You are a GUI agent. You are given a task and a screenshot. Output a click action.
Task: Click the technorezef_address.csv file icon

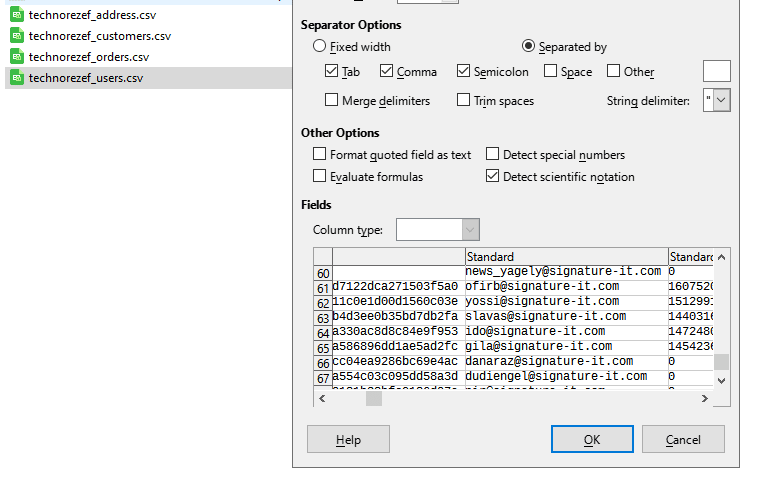[x=17, y=15]
